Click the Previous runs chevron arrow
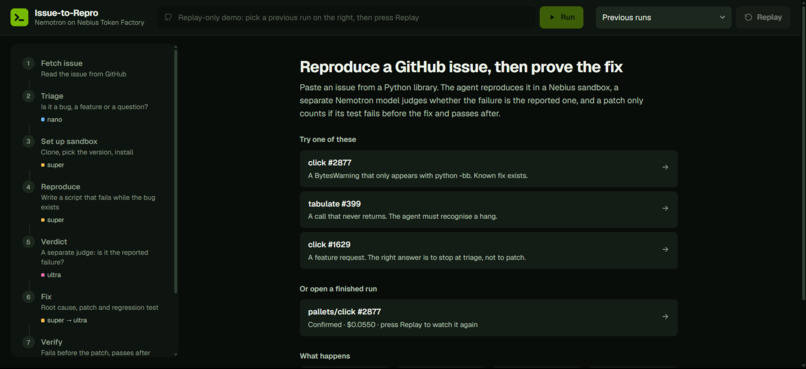The image size is (806, 369). click(x=722, y=17)
